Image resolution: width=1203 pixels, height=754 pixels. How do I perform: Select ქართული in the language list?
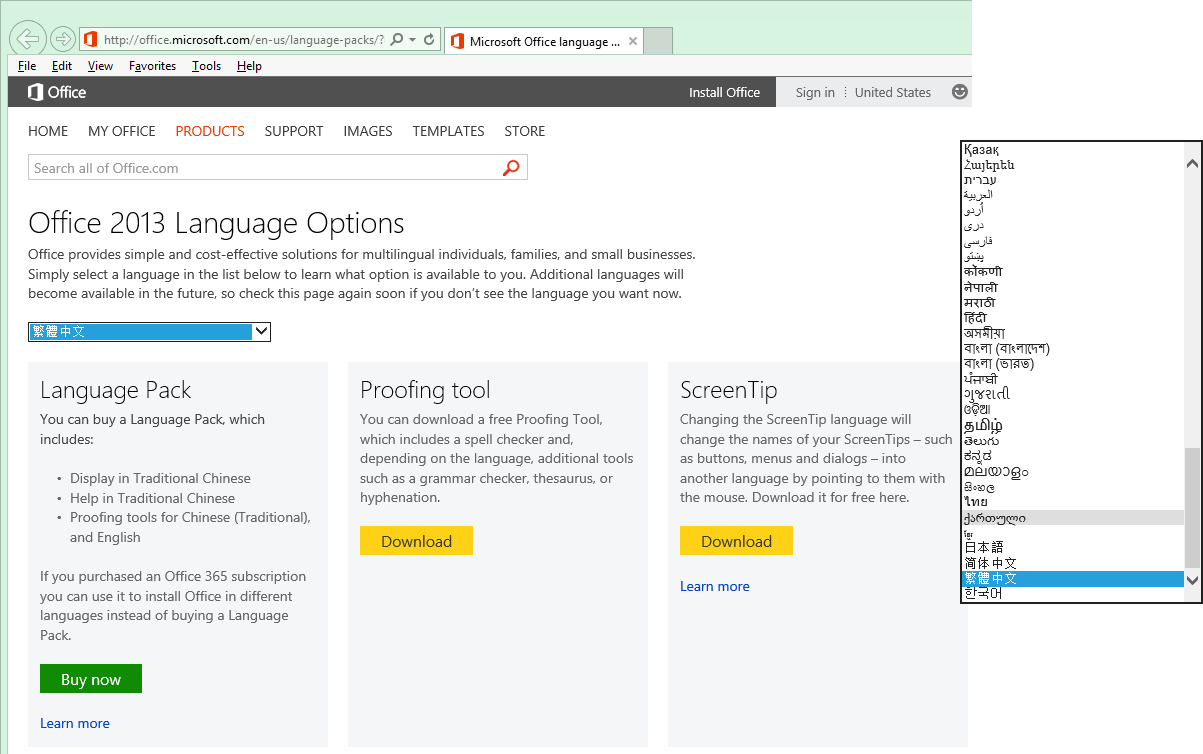pos(1073,518)
